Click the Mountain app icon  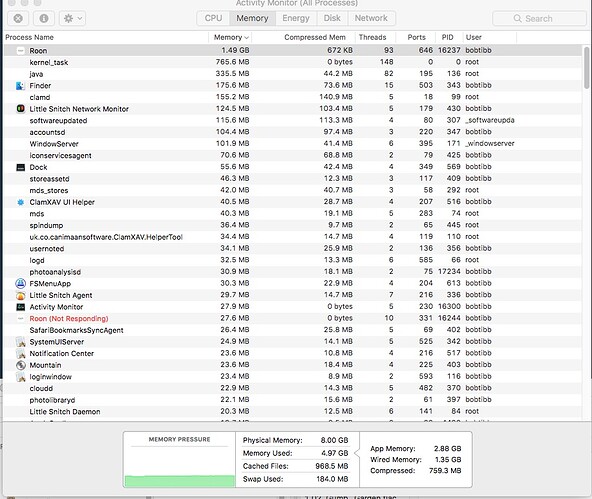[x=21, y=365]
